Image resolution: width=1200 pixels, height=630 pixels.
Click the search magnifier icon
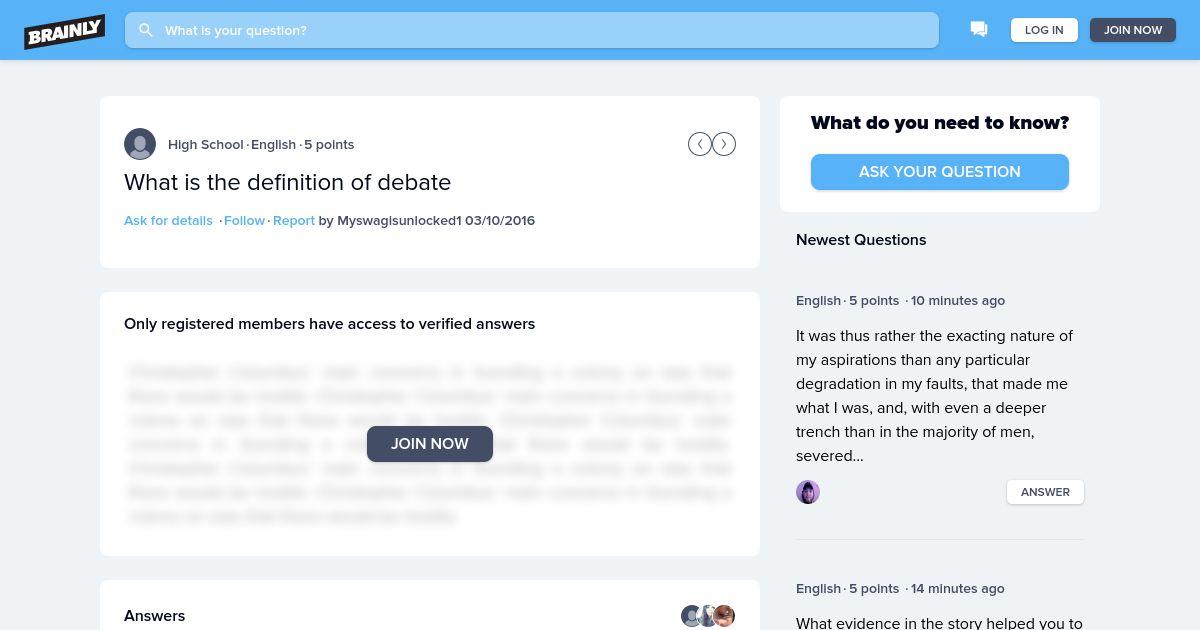click(146, 30)
